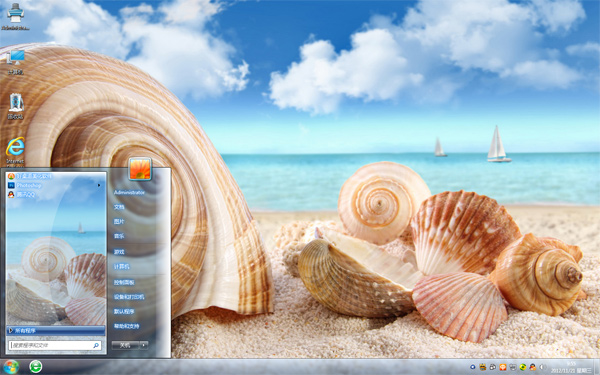Click the Start menu search box
600x375 pixels.
click(x=55, y=345)
